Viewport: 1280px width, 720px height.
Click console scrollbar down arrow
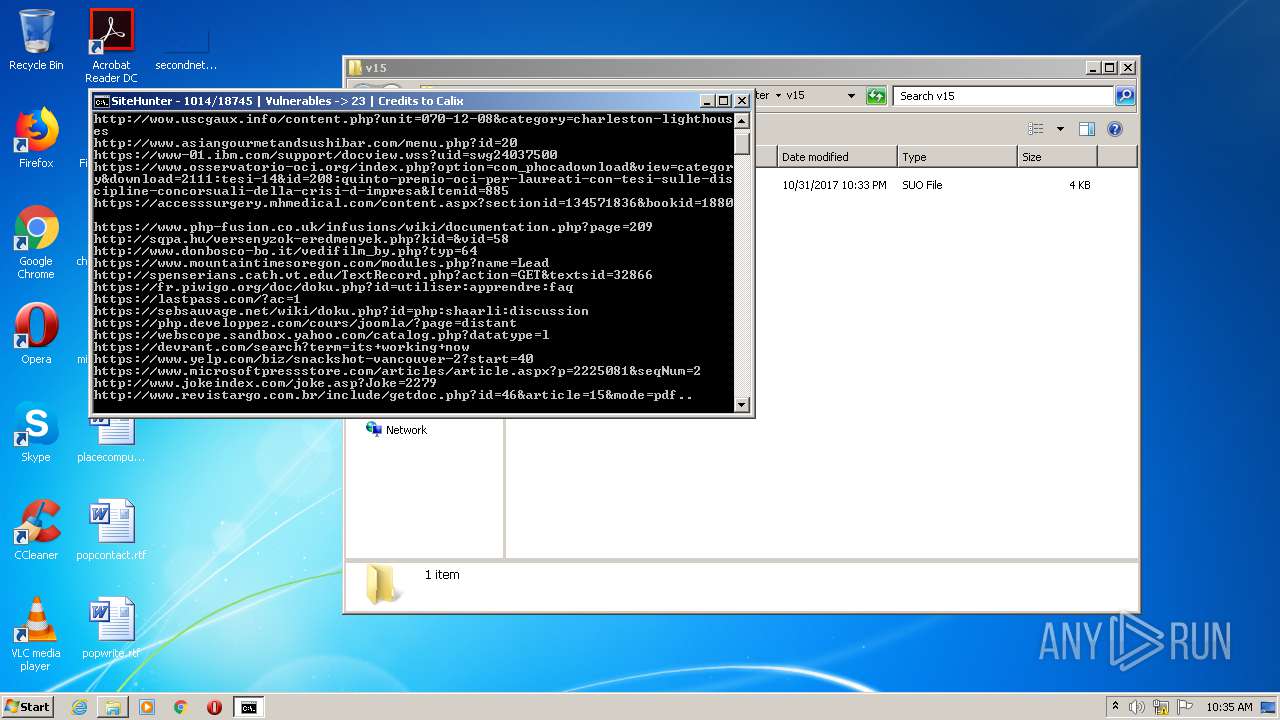tap(742, 405)
